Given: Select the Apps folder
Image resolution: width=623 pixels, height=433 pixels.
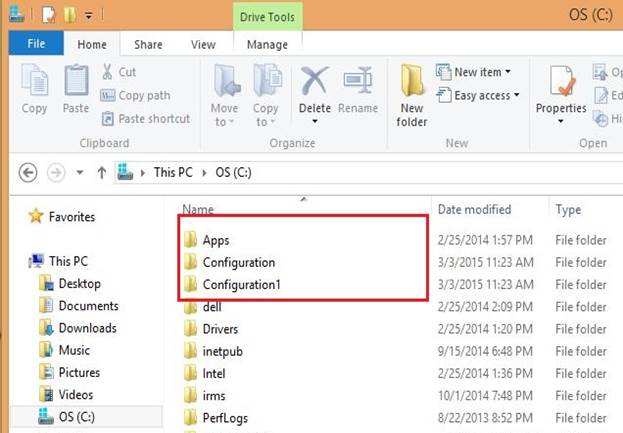Looking at the screenshot, I should coord(216,240).
